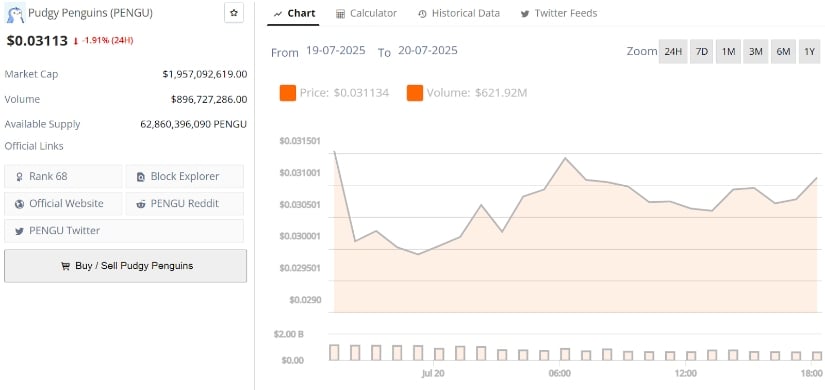Open the Historical Data tab
The width and height of the screenshot is (825, 390).
(459, 14)
